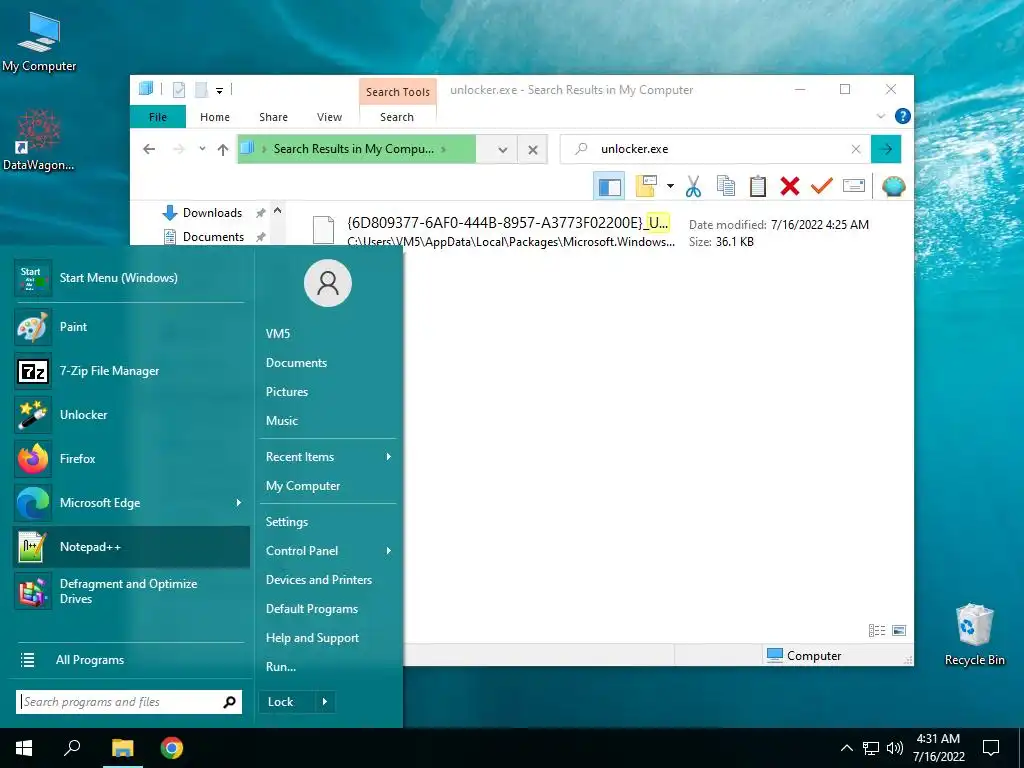
Task: Click the New folder quick access icon
Action: tap(201, 90)
